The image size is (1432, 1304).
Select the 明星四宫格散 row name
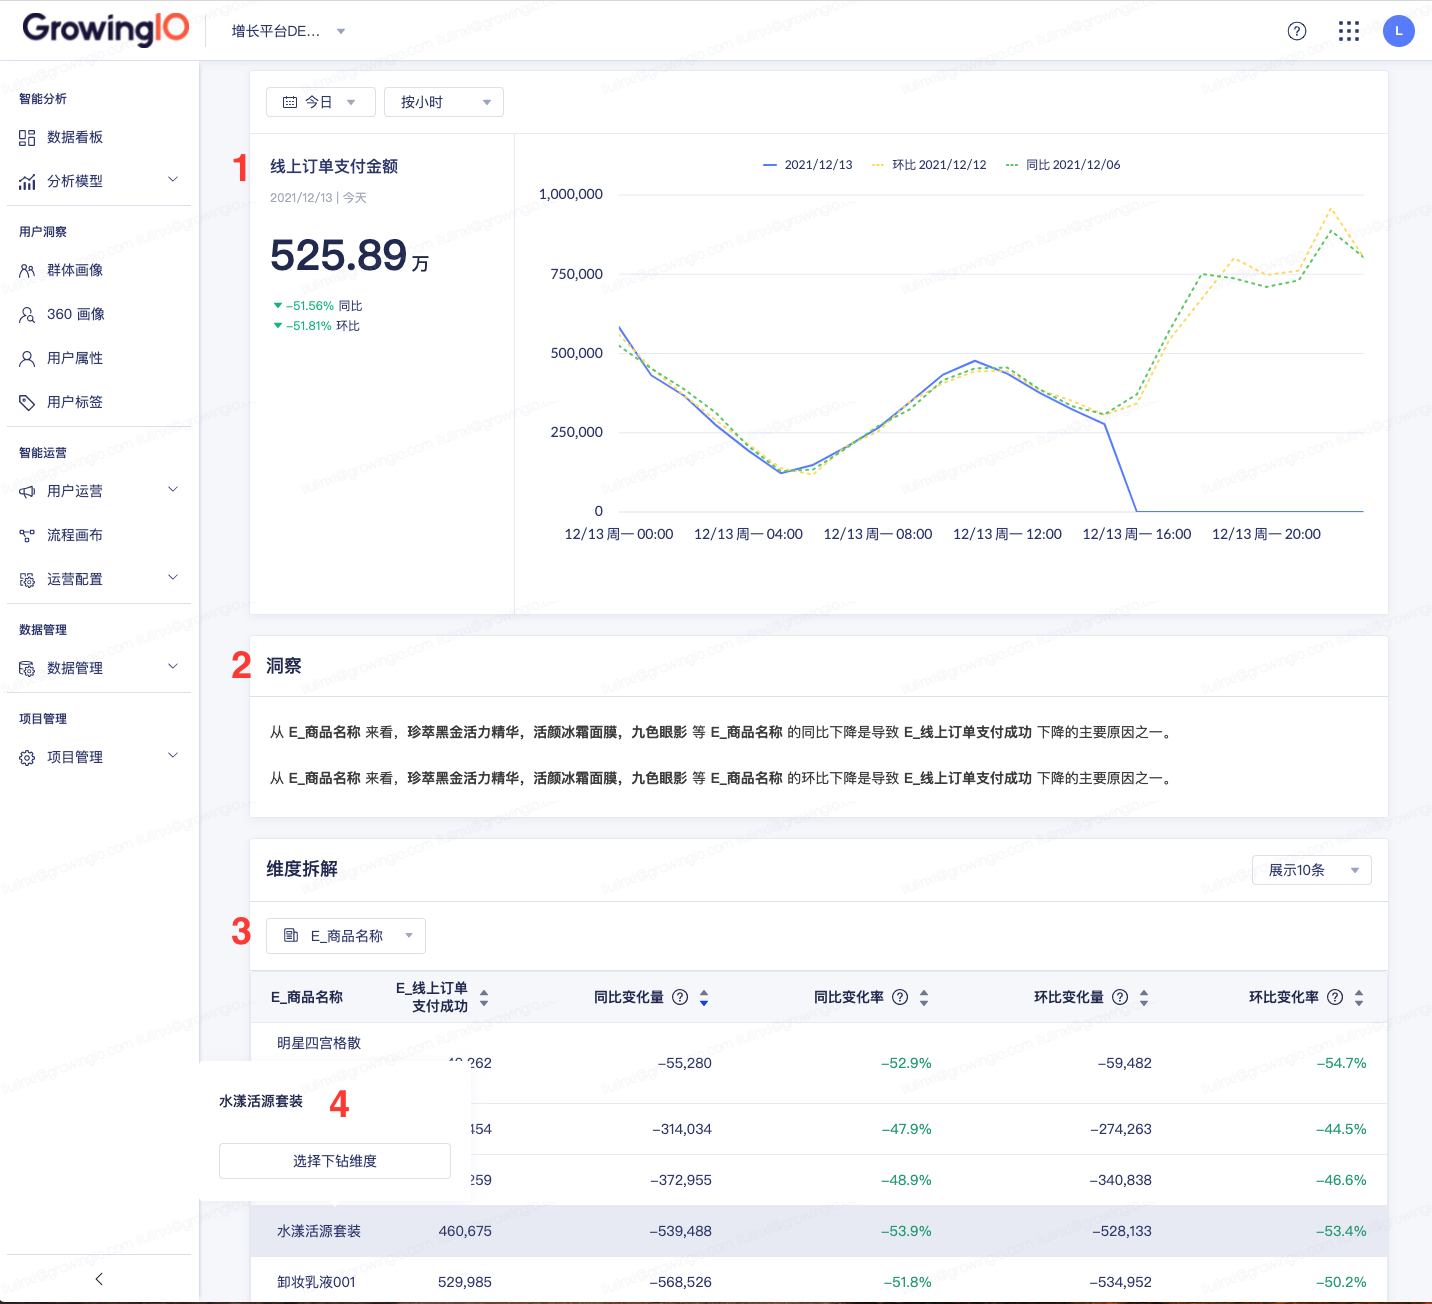coord(319,1043)
